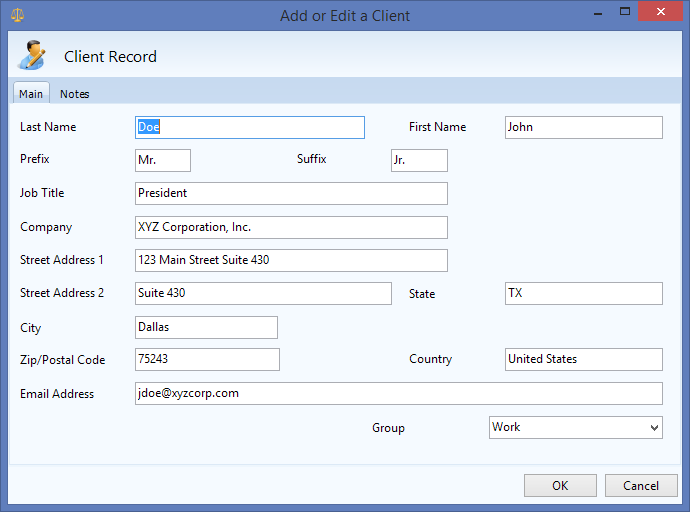The image size is (690, 512).
Task: Confirm with the OK button
Action: pyautogui.click(x=560, y=485)
